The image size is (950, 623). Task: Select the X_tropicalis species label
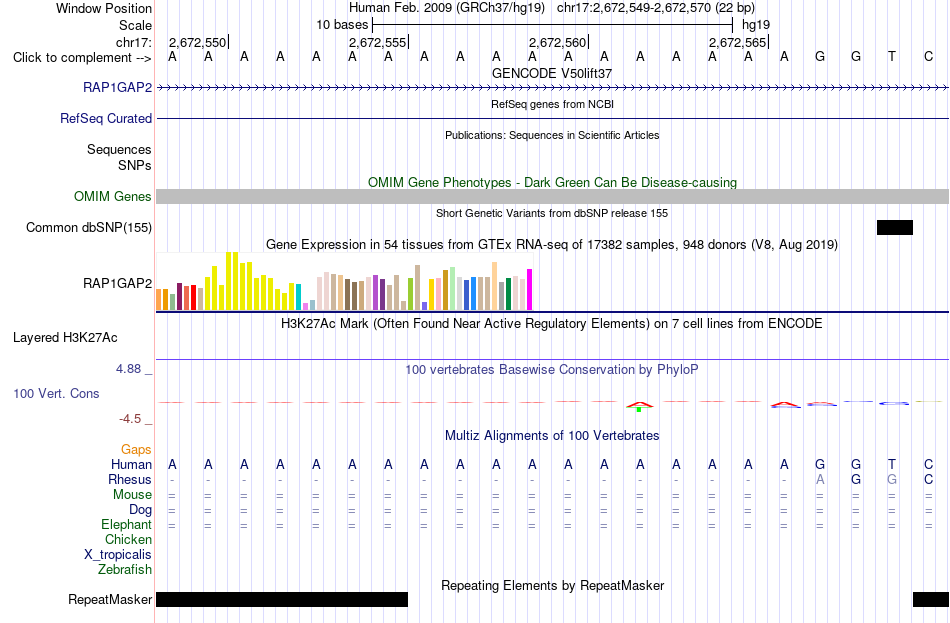click(x=118, y=555)
